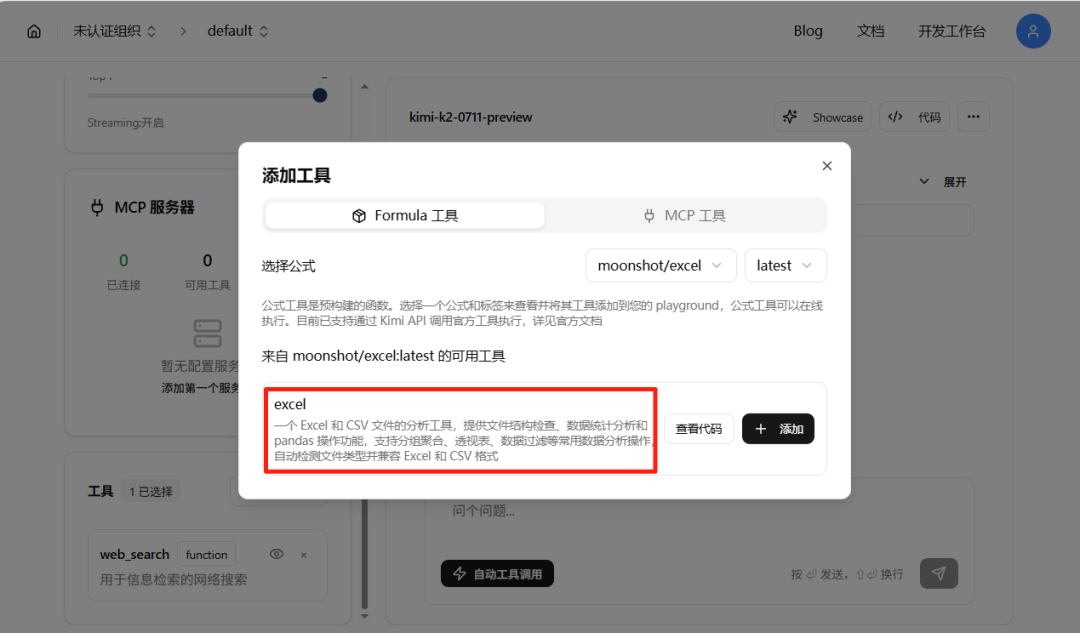
Task: Click the function tag on web_search
Action: [x=206, y=554]
